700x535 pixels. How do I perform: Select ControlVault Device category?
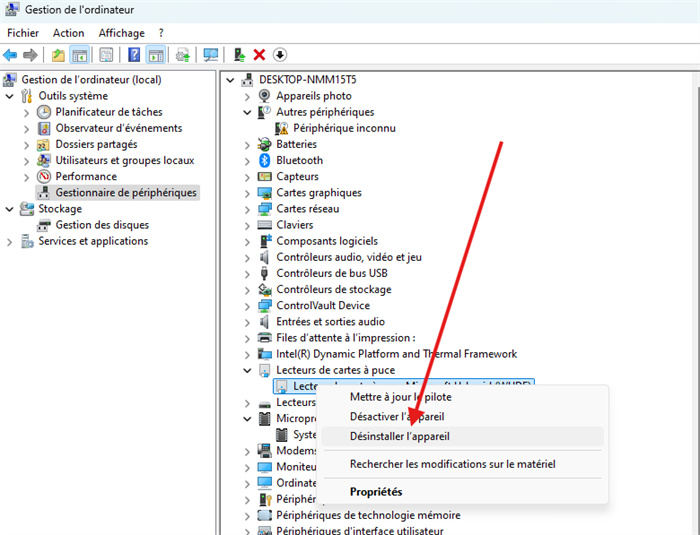[x=323, y=305]
